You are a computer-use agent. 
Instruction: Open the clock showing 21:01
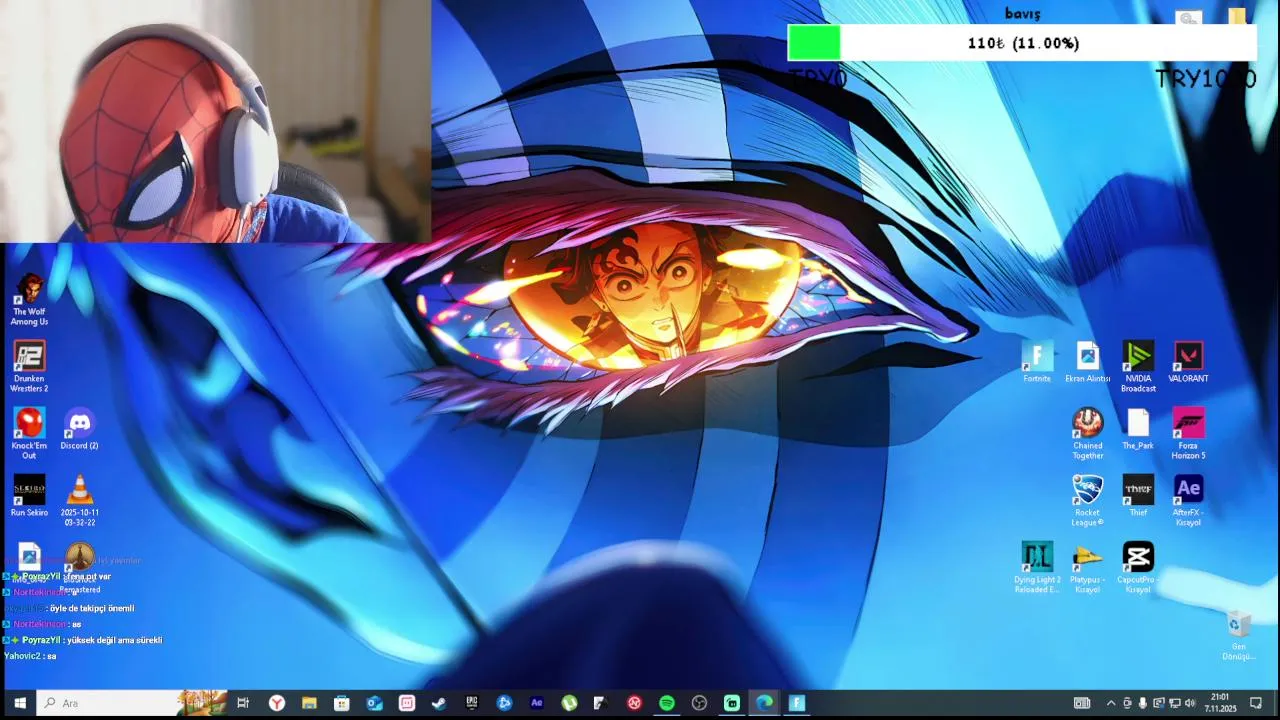click(1220, 703)
